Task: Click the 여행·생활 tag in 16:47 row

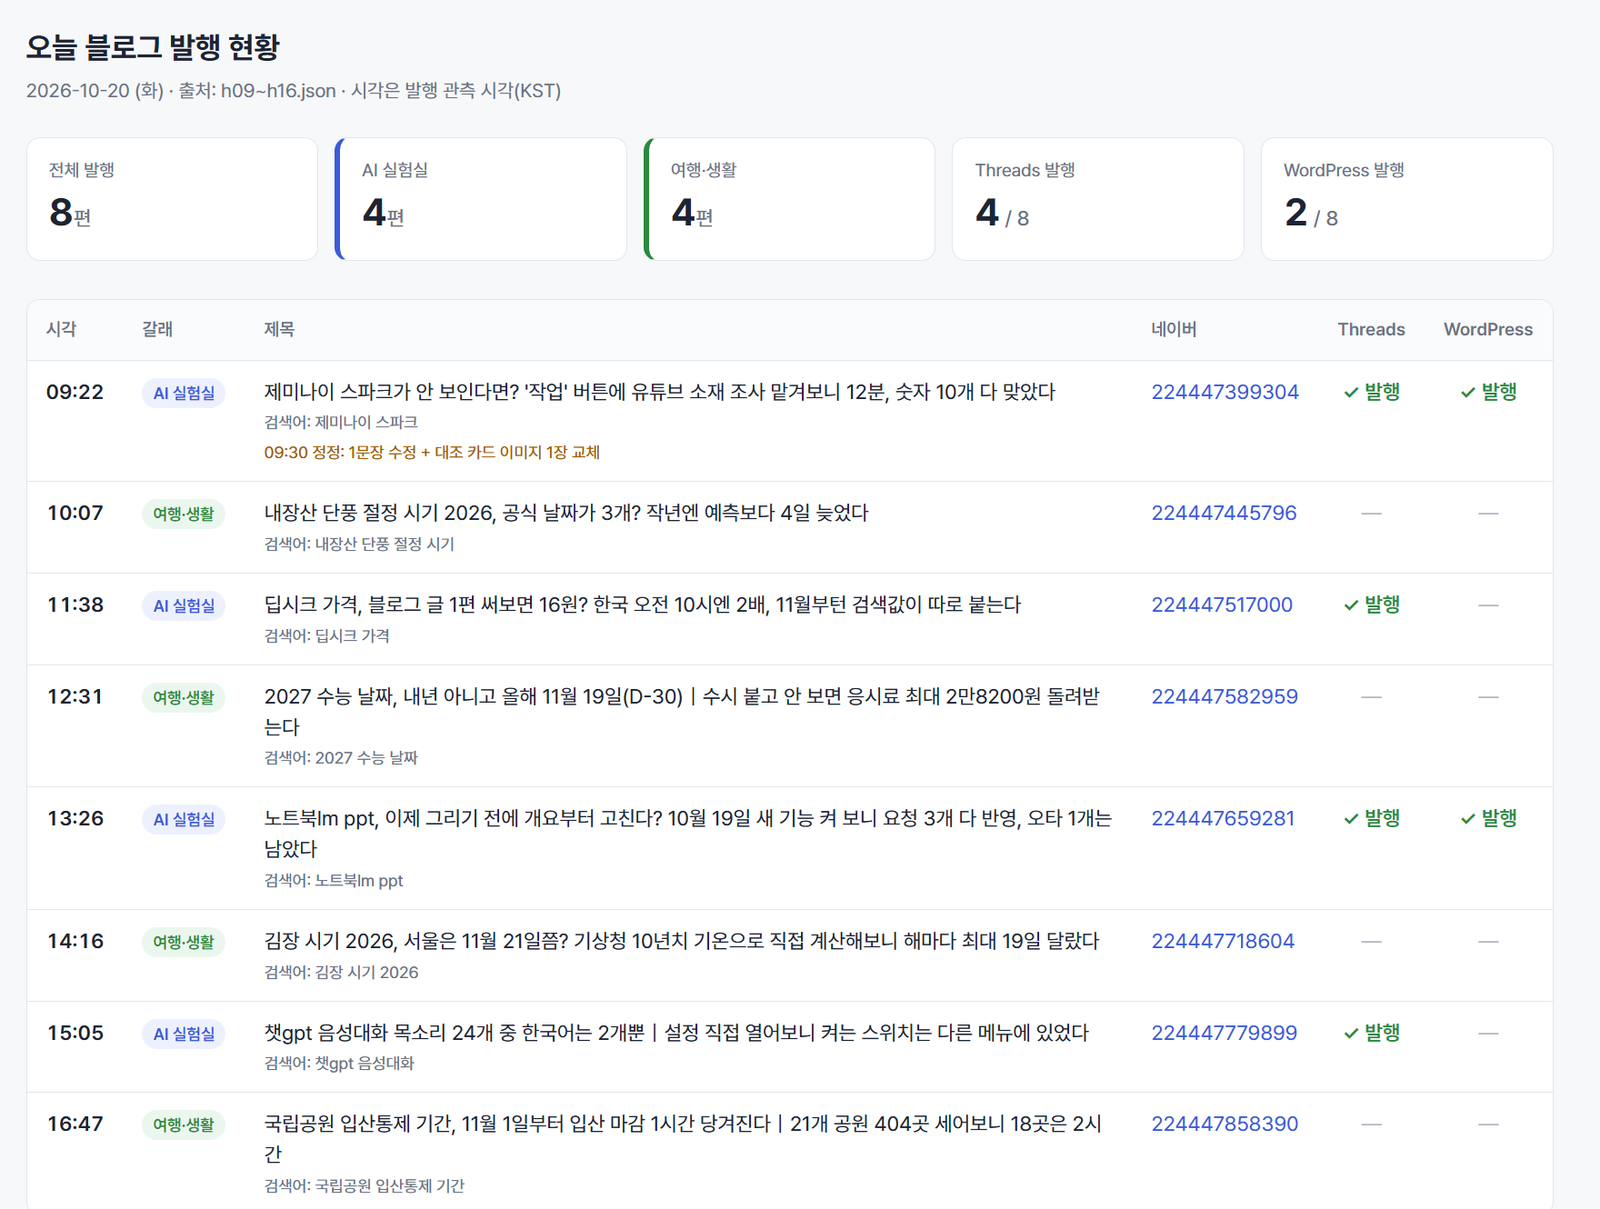Action: (x=184, y=1125)
